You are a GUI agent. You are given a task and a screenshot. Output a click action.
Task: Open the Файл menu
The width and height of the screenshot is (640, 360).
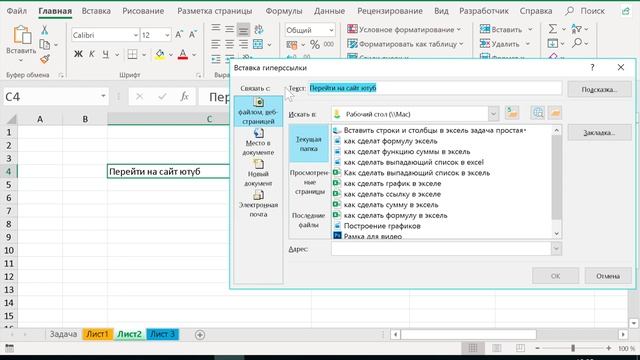[17, 11]
